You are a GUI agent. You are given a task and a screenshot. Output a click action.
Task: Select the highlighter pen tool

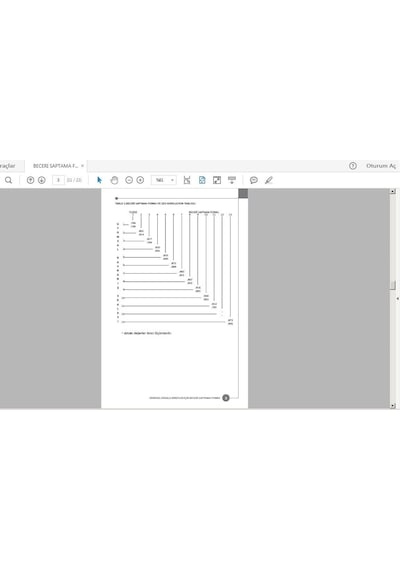coord(269,180)
